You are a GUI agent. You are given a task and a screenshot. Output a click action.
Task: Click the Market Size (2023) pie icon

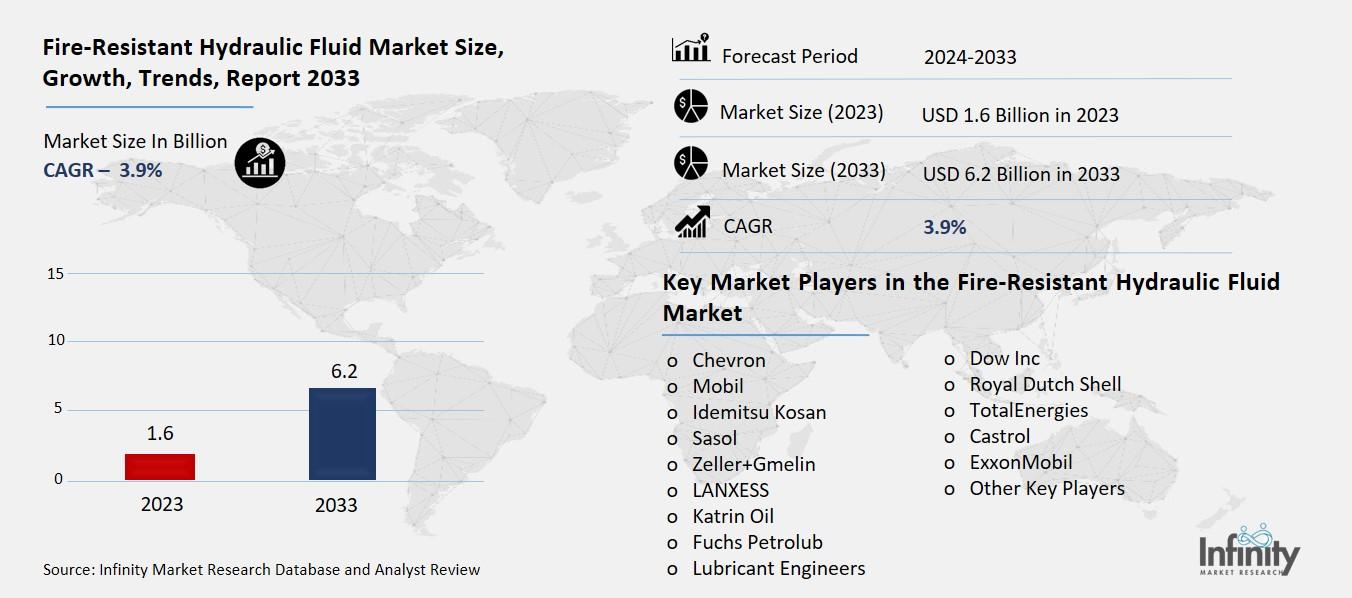[x=690, y=107]
